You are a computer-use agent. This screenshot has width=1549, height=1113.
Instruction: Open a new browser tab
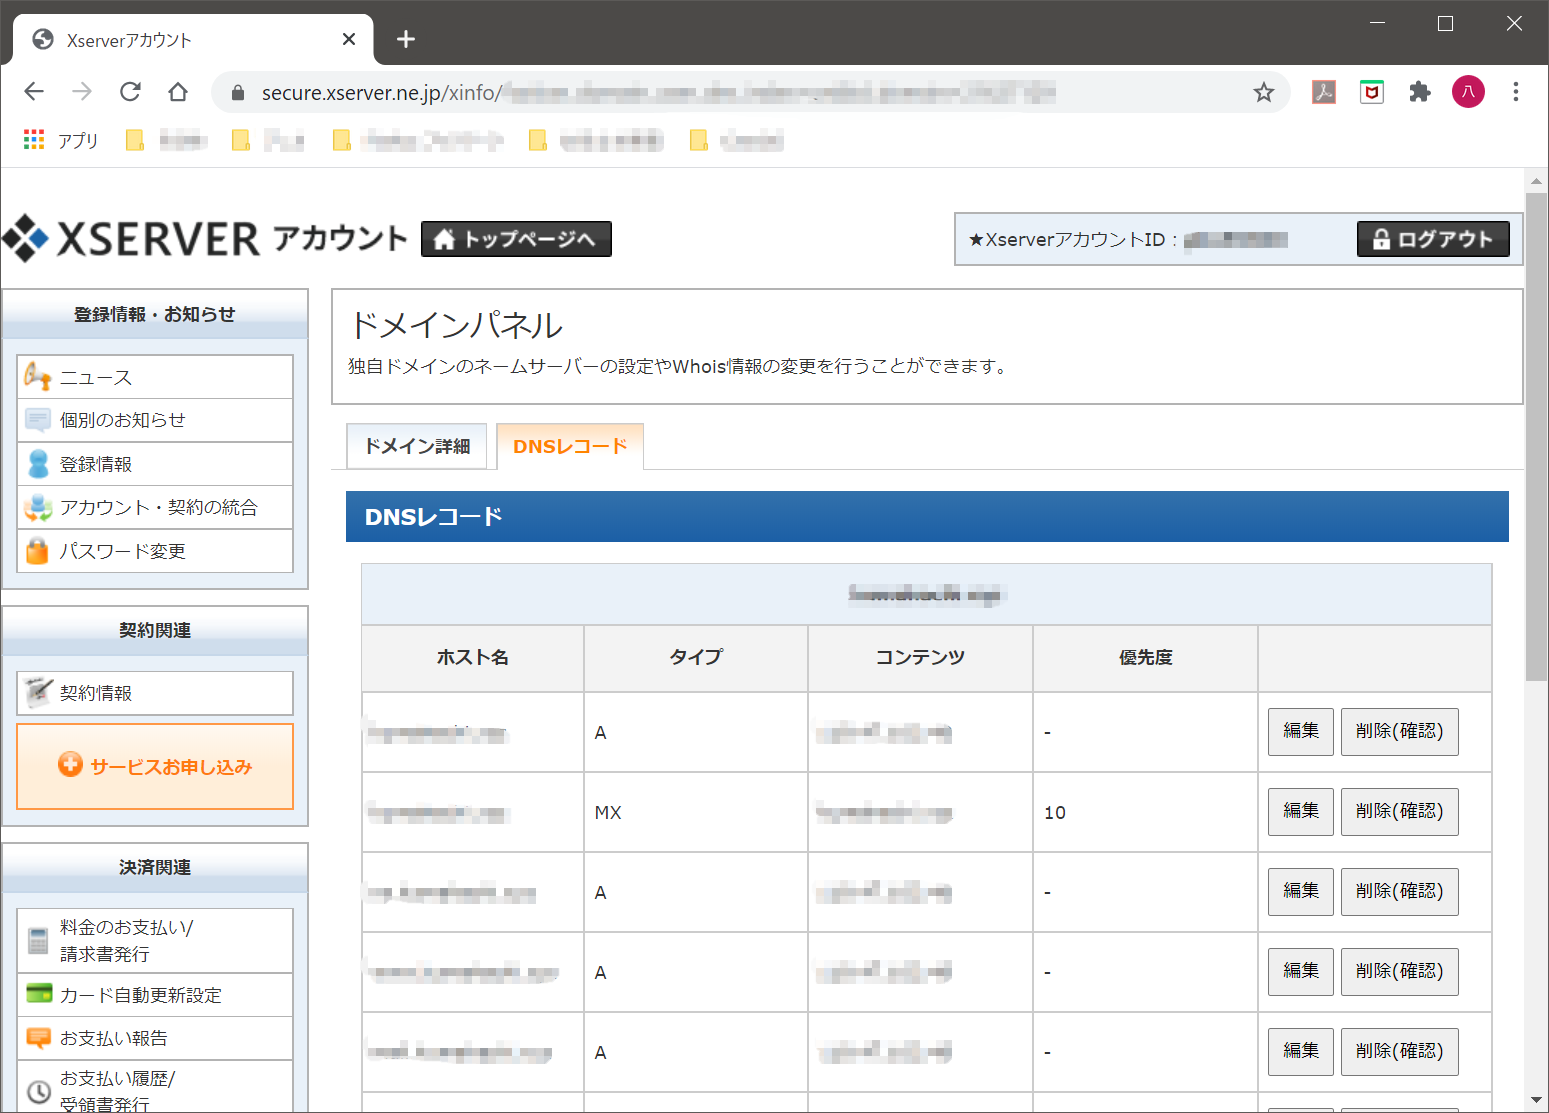(405, 39)
